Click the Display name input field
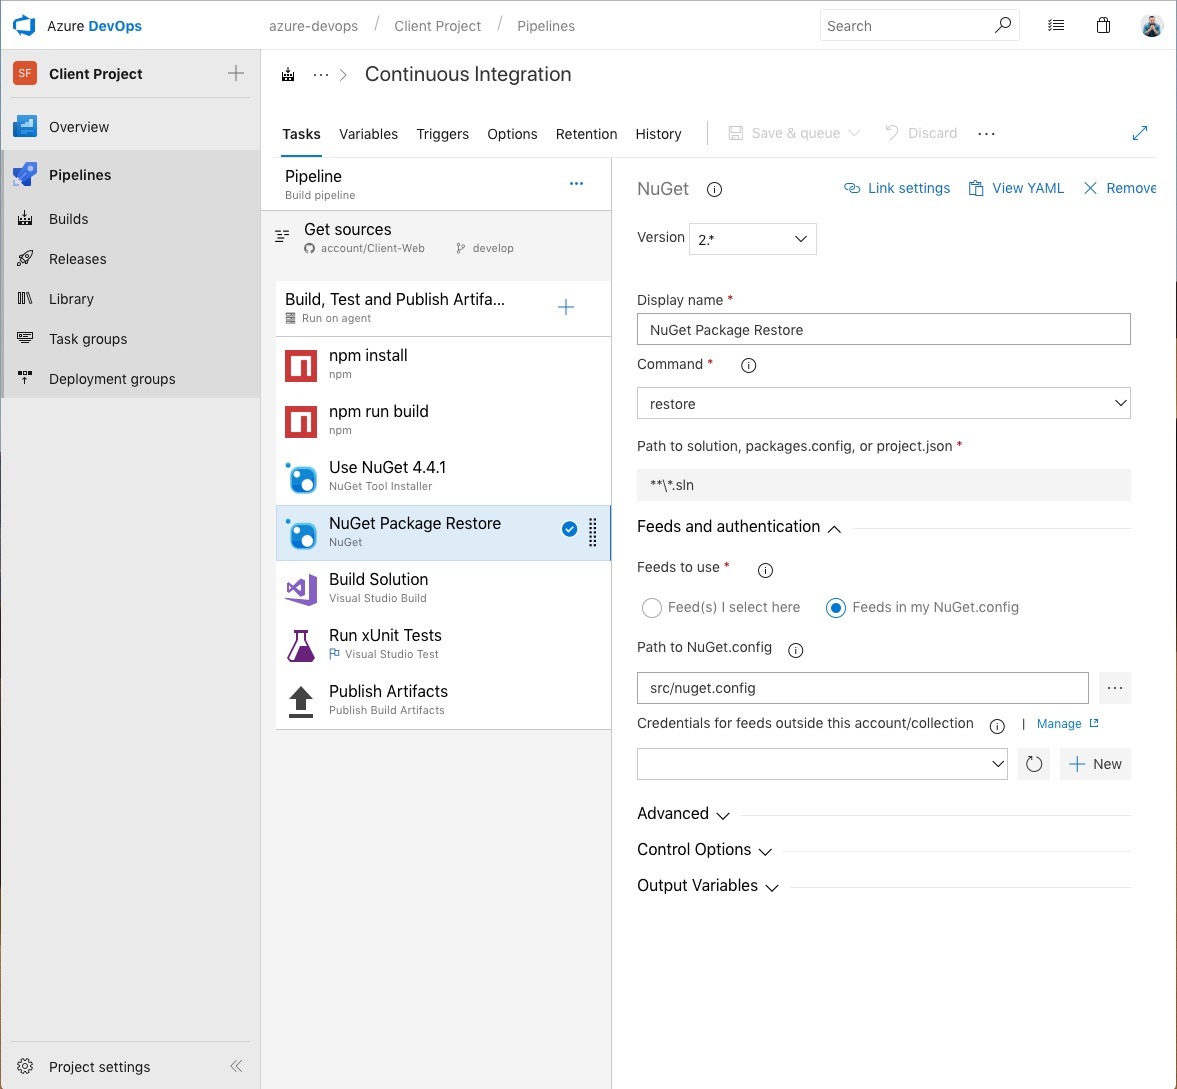This screenshot has height=1089, width=1177. pyautogui.click(x=883, y=329)
